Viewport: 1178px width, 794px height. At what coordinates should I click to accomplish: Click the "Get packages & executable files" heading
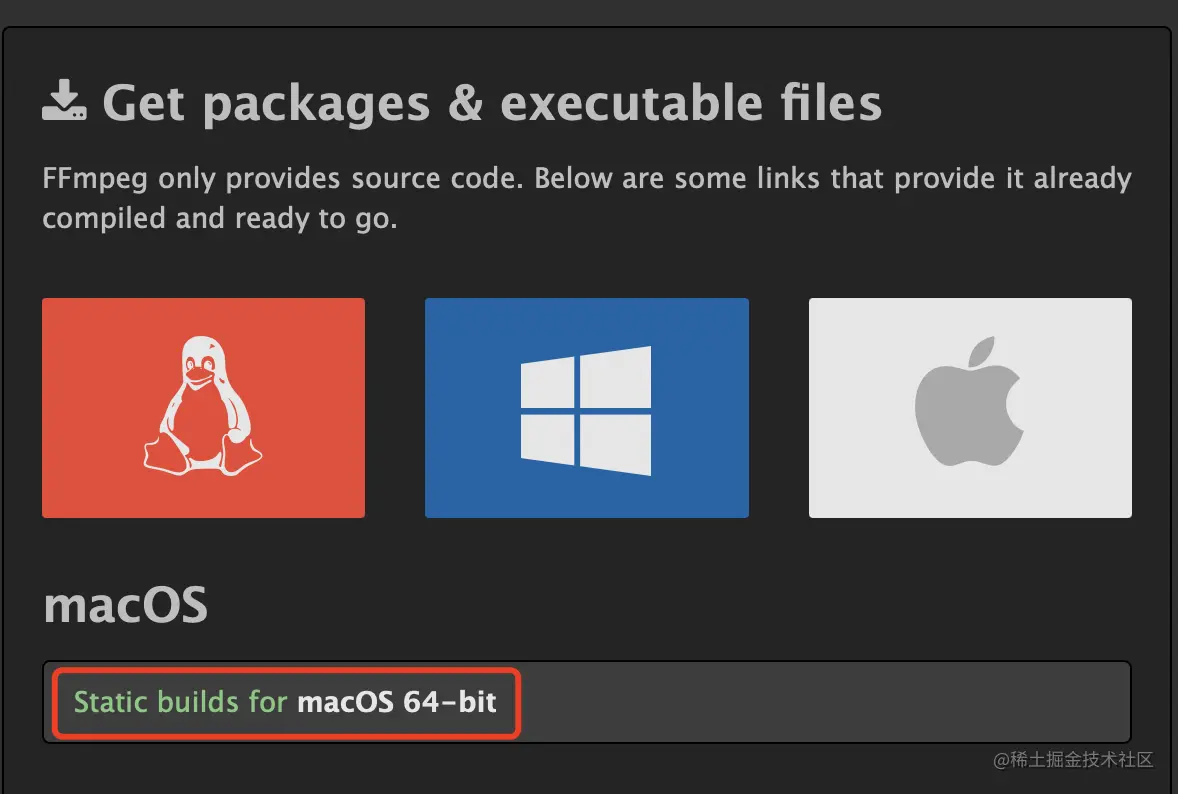pyautogui.click(x=492, y=102)
